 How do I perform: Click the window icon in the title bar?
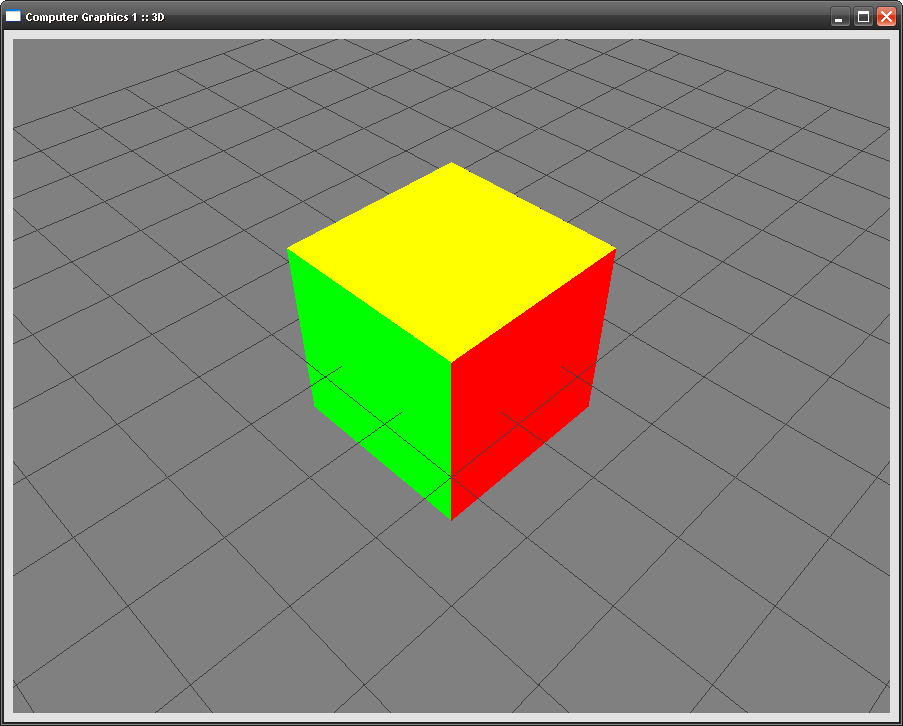[13, 17]
